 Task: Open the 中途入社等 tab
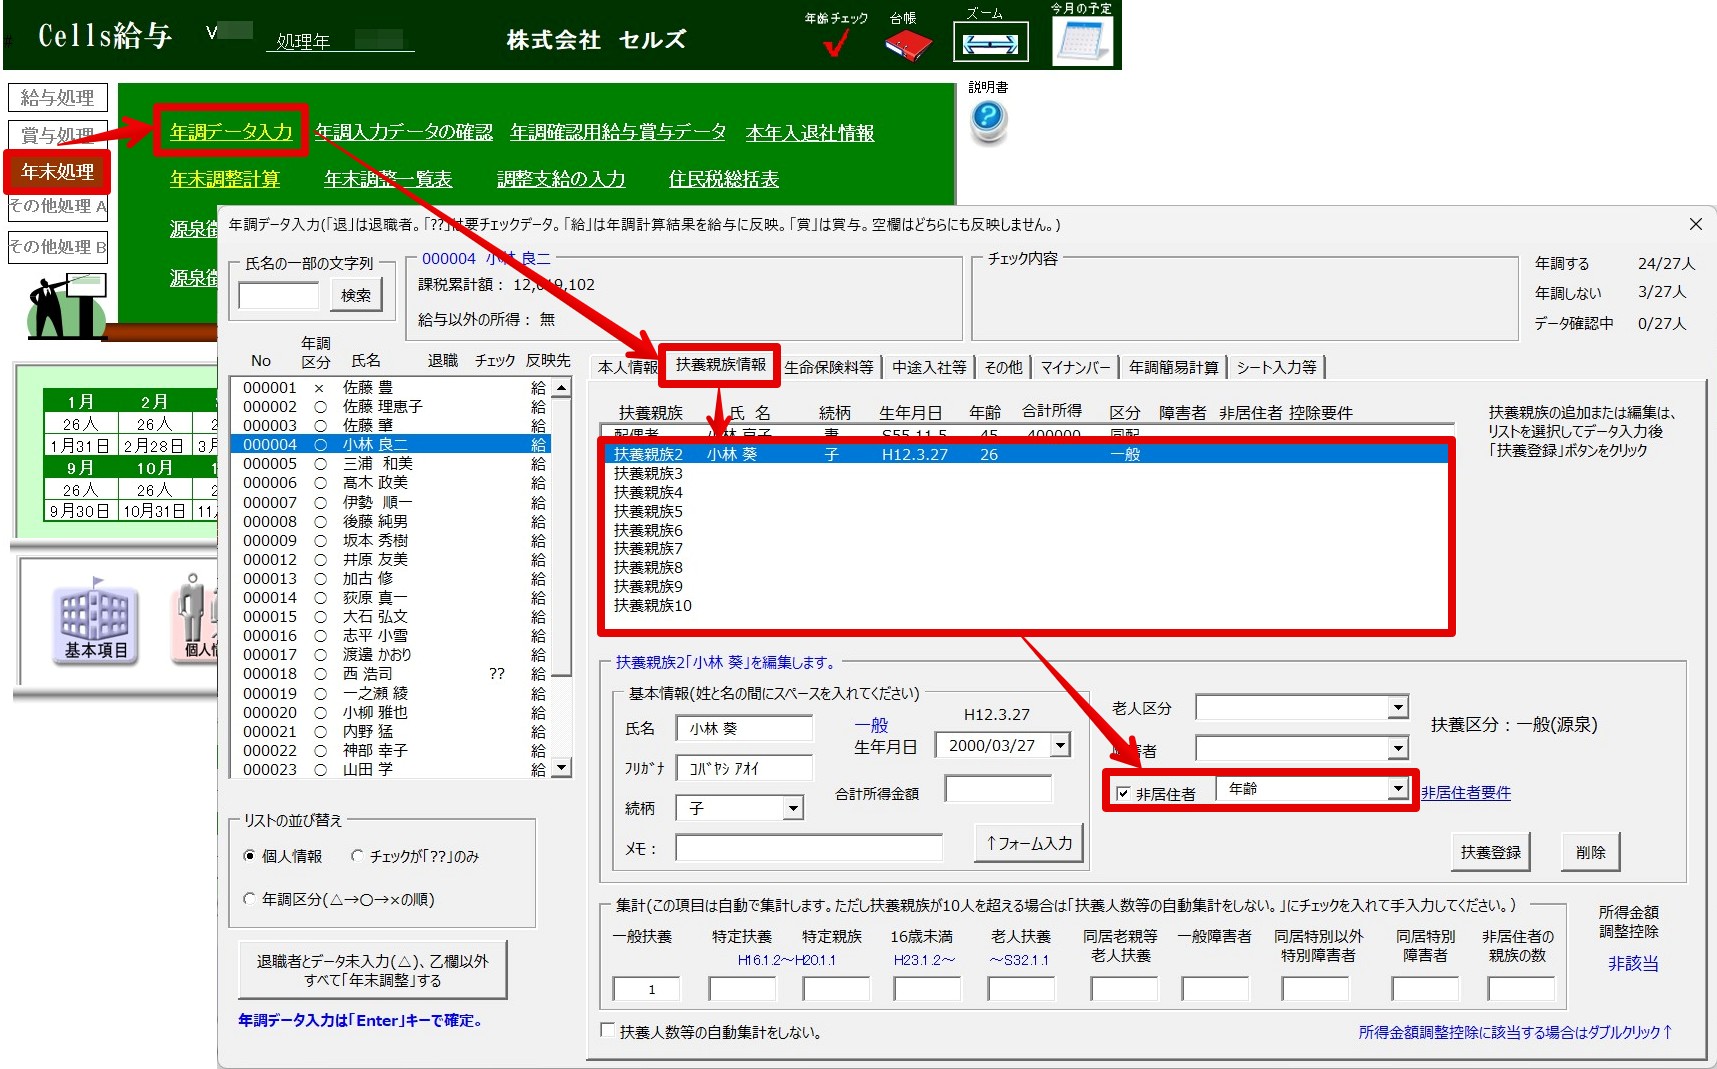929,367
